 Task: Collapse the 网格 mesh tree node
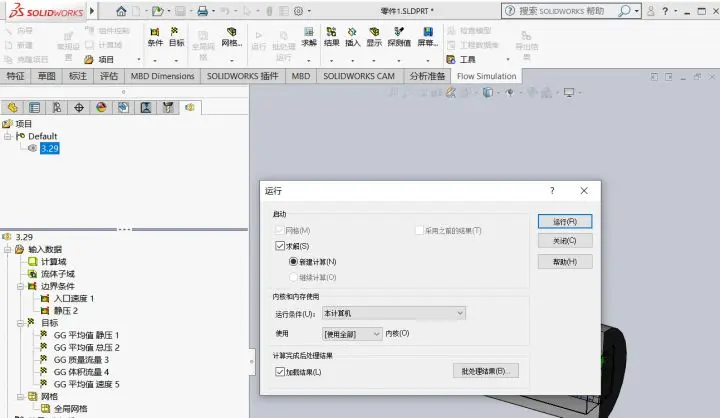click(x=20, y=396)
